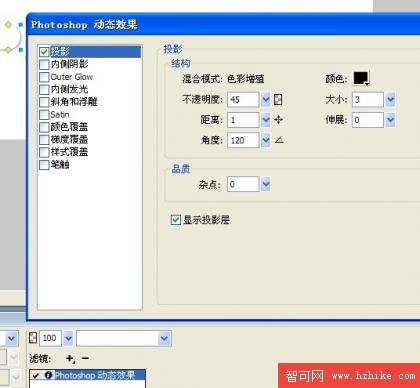Image resolution: width=420 pixels, height=388 pixels.
Task: Toggle checkmark of Photoshop 动态效果 filter
Action: 36,376
